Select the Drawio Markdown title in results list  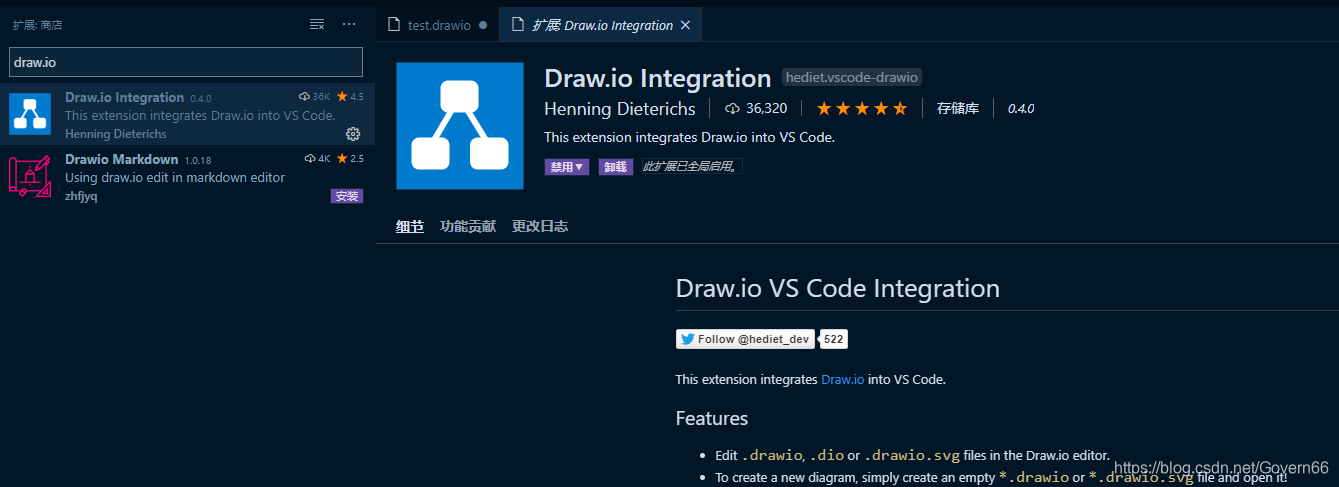point(121,159)
